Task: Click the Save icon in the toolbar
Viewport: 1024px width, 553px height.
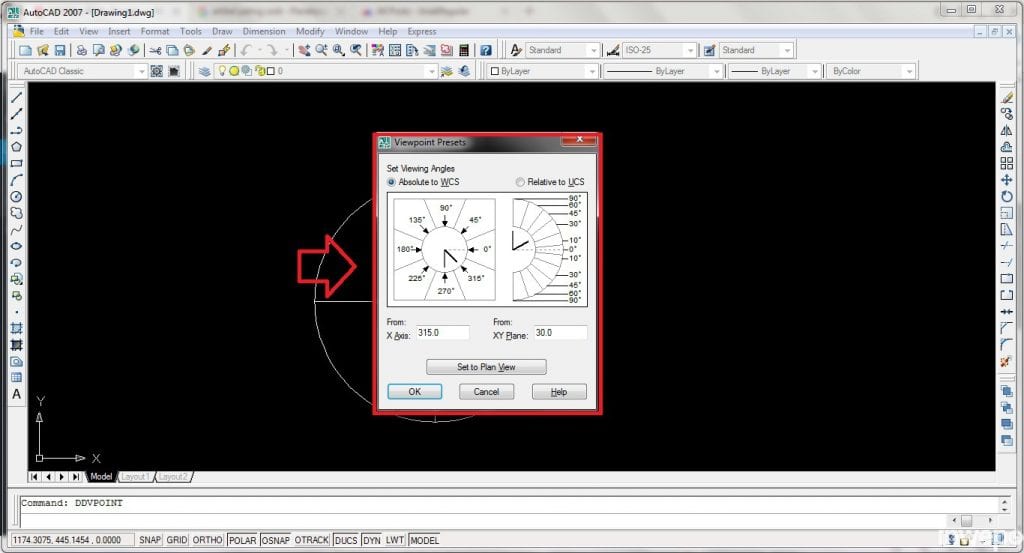Action: pyautogui.click(x=60, y=50)
